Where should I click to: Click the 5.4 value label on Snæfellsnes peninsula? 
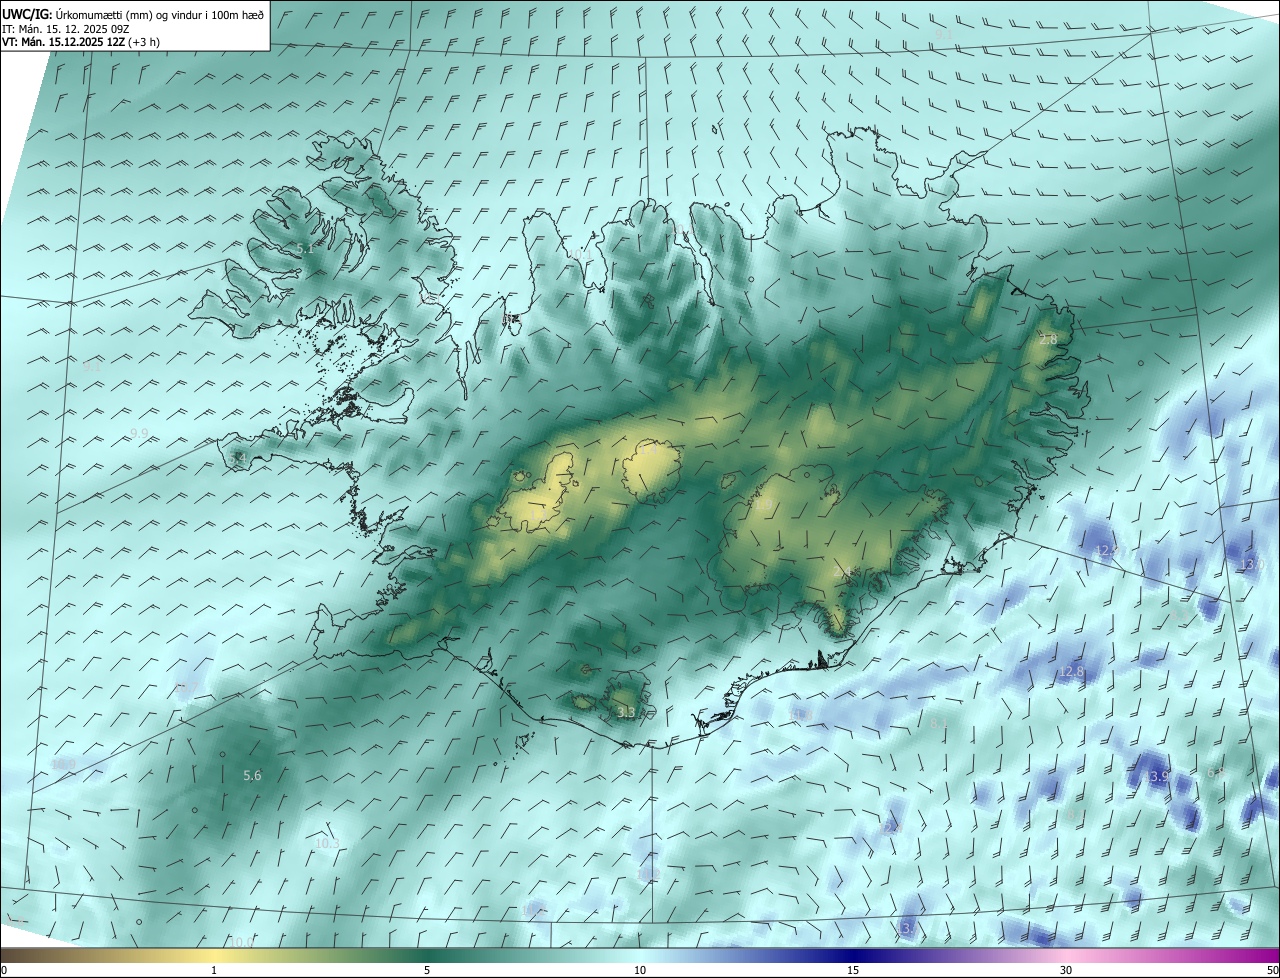pos(238,458)
